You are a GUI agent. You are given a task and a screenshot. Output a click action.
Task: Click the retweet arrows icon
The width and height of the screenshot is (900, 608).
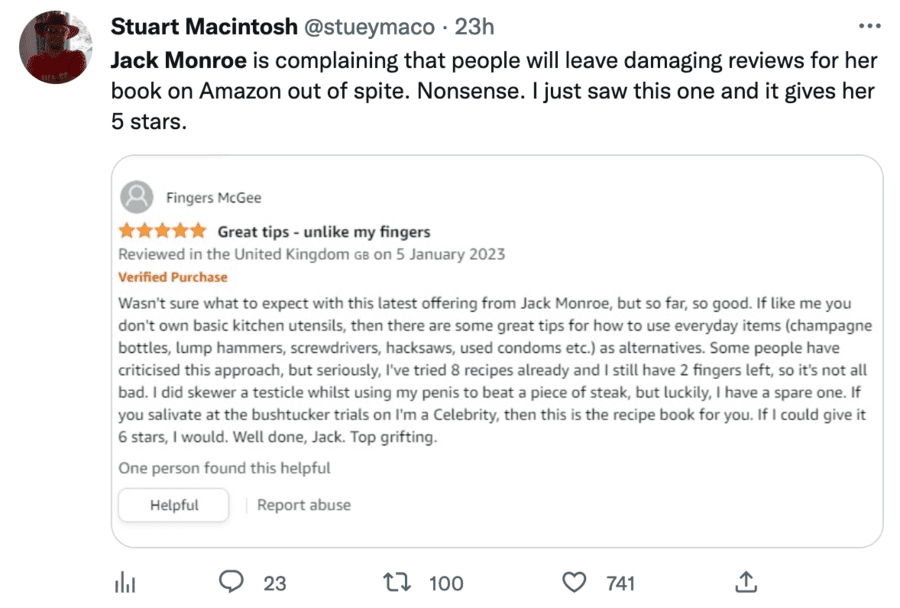point(399,582)
